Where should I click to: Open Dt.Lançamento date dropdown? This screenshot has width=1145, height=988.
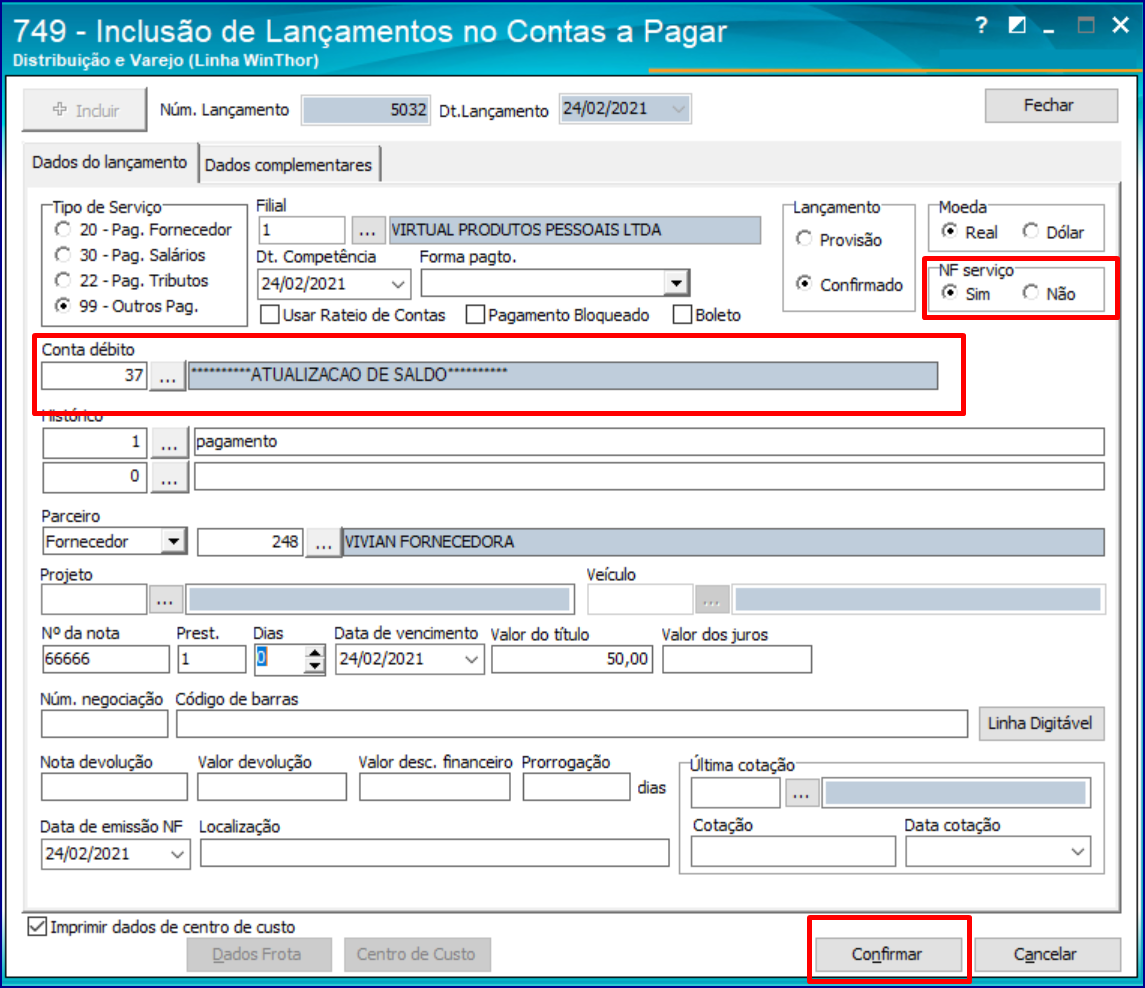click(678, 110)
